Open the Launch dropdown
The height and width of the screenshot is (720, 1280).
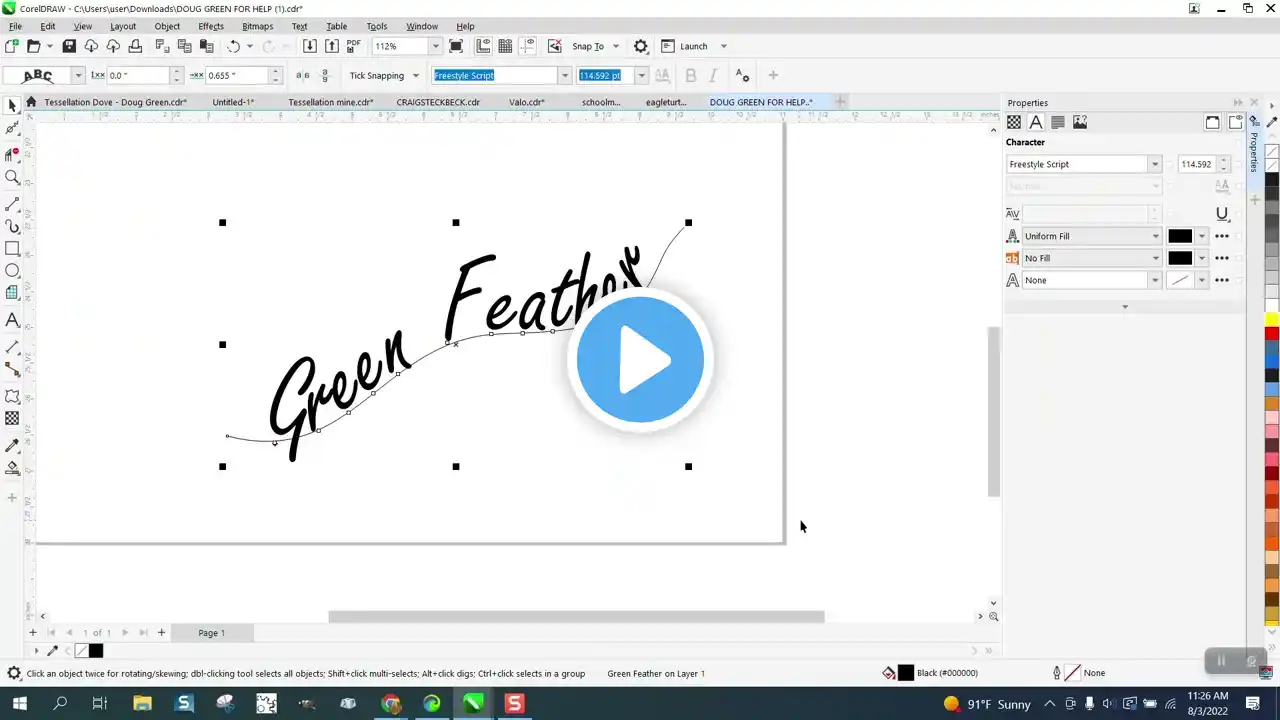point(724,46)
